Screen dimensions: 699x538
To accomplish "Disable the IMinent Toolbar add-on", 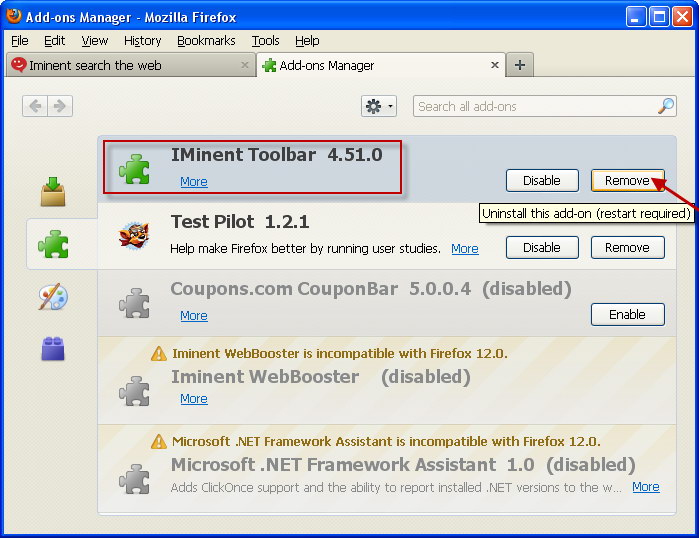I will 542,181.
